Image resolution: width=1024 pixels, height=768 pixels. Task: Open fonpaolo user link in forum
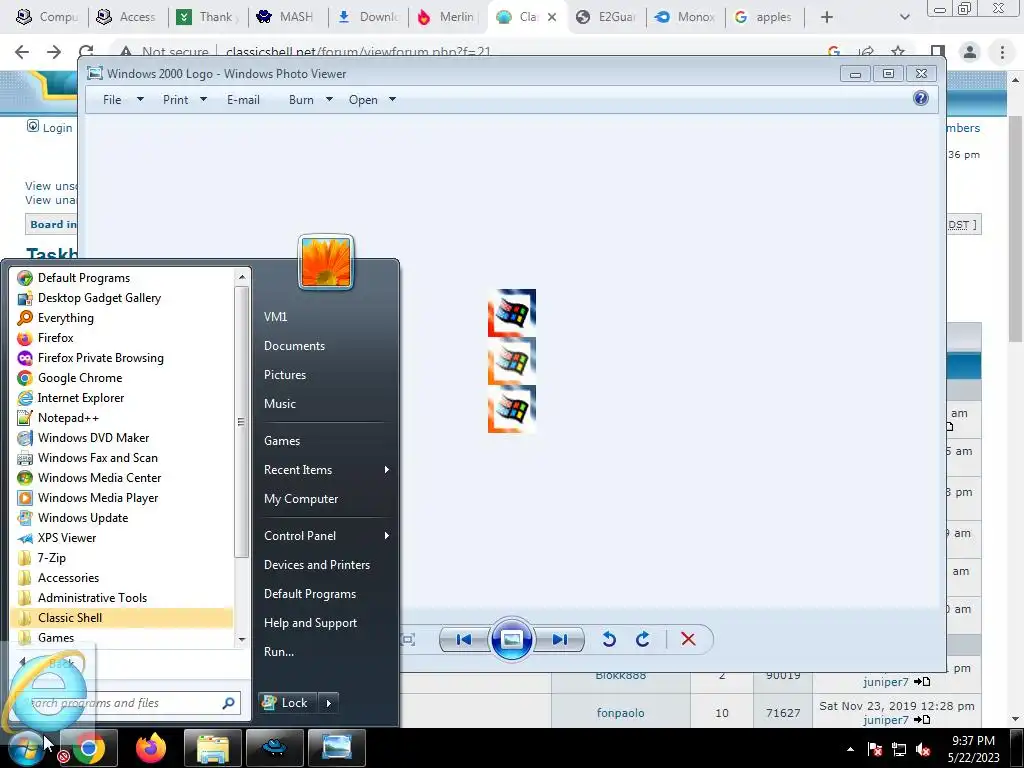(620, 713)
